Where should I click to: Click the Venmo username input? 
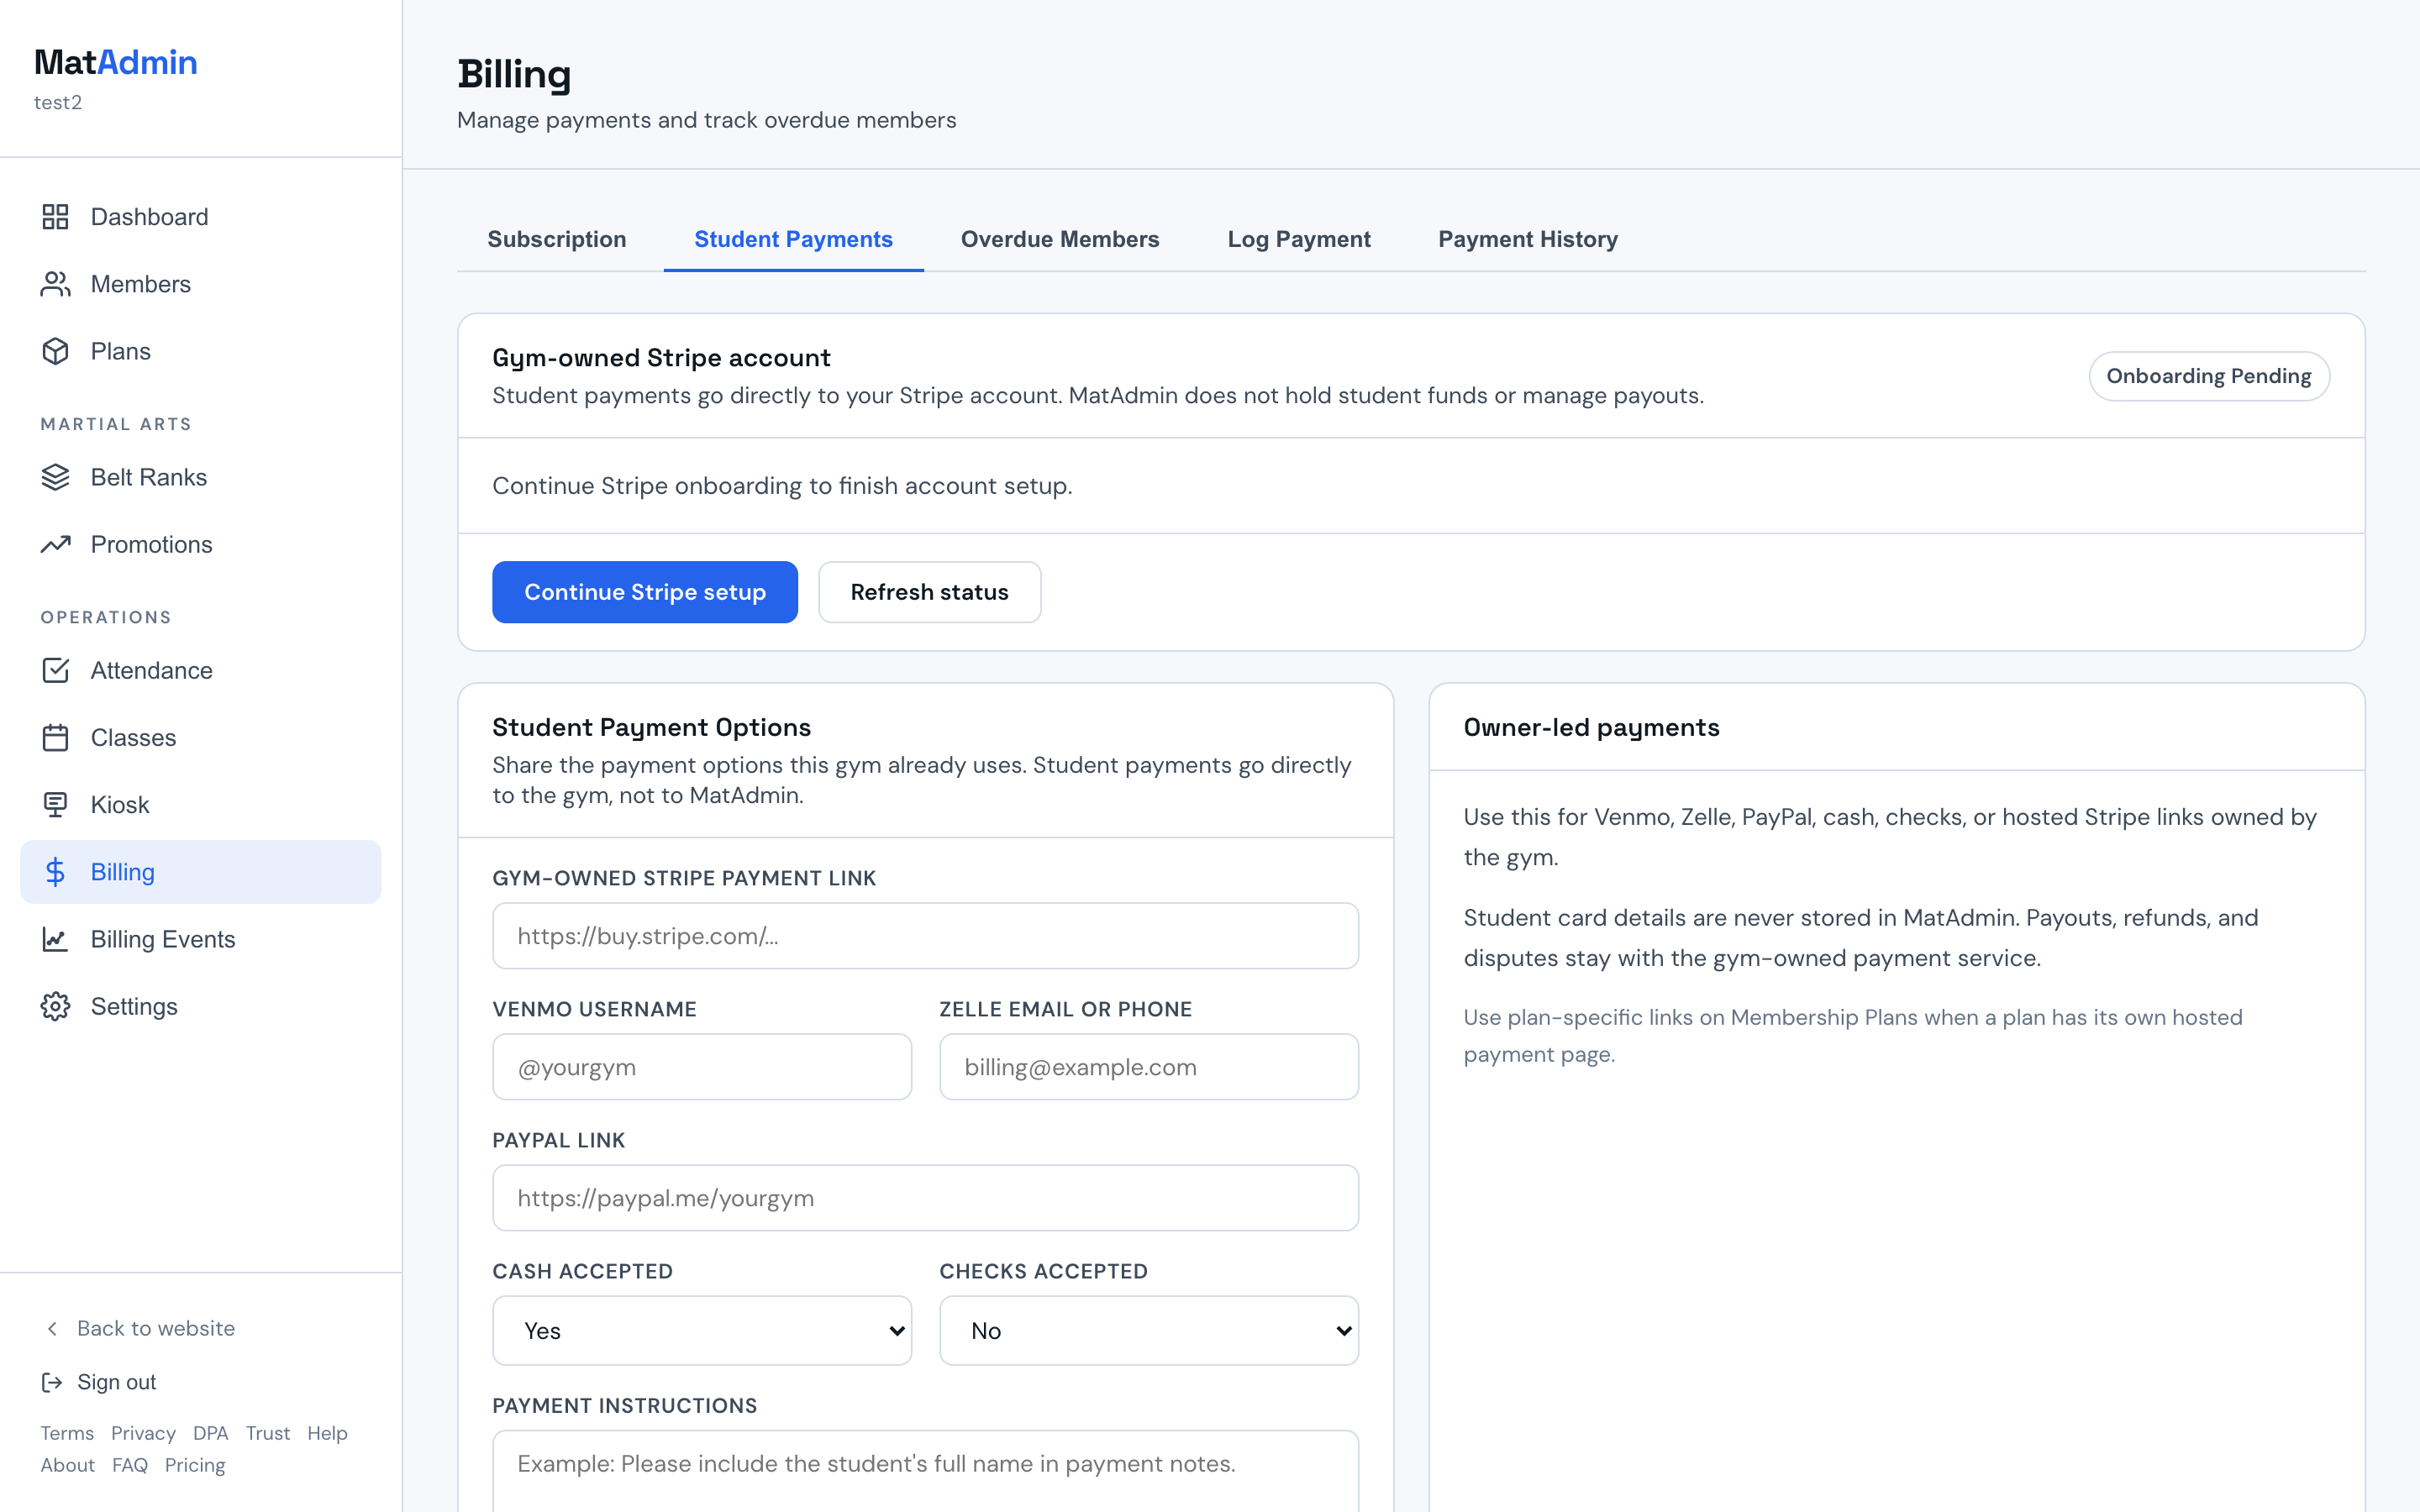tap(702, 1067)
